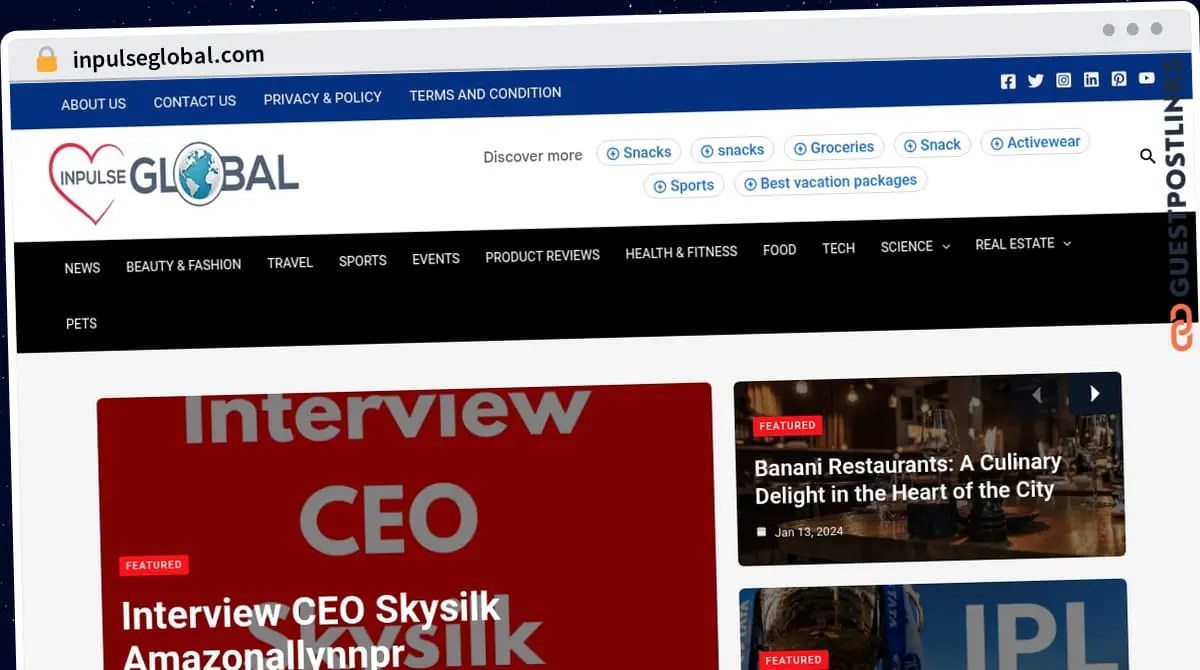Select Events category
This screenshot has width=1200, height=670.
tap(436, 258)
